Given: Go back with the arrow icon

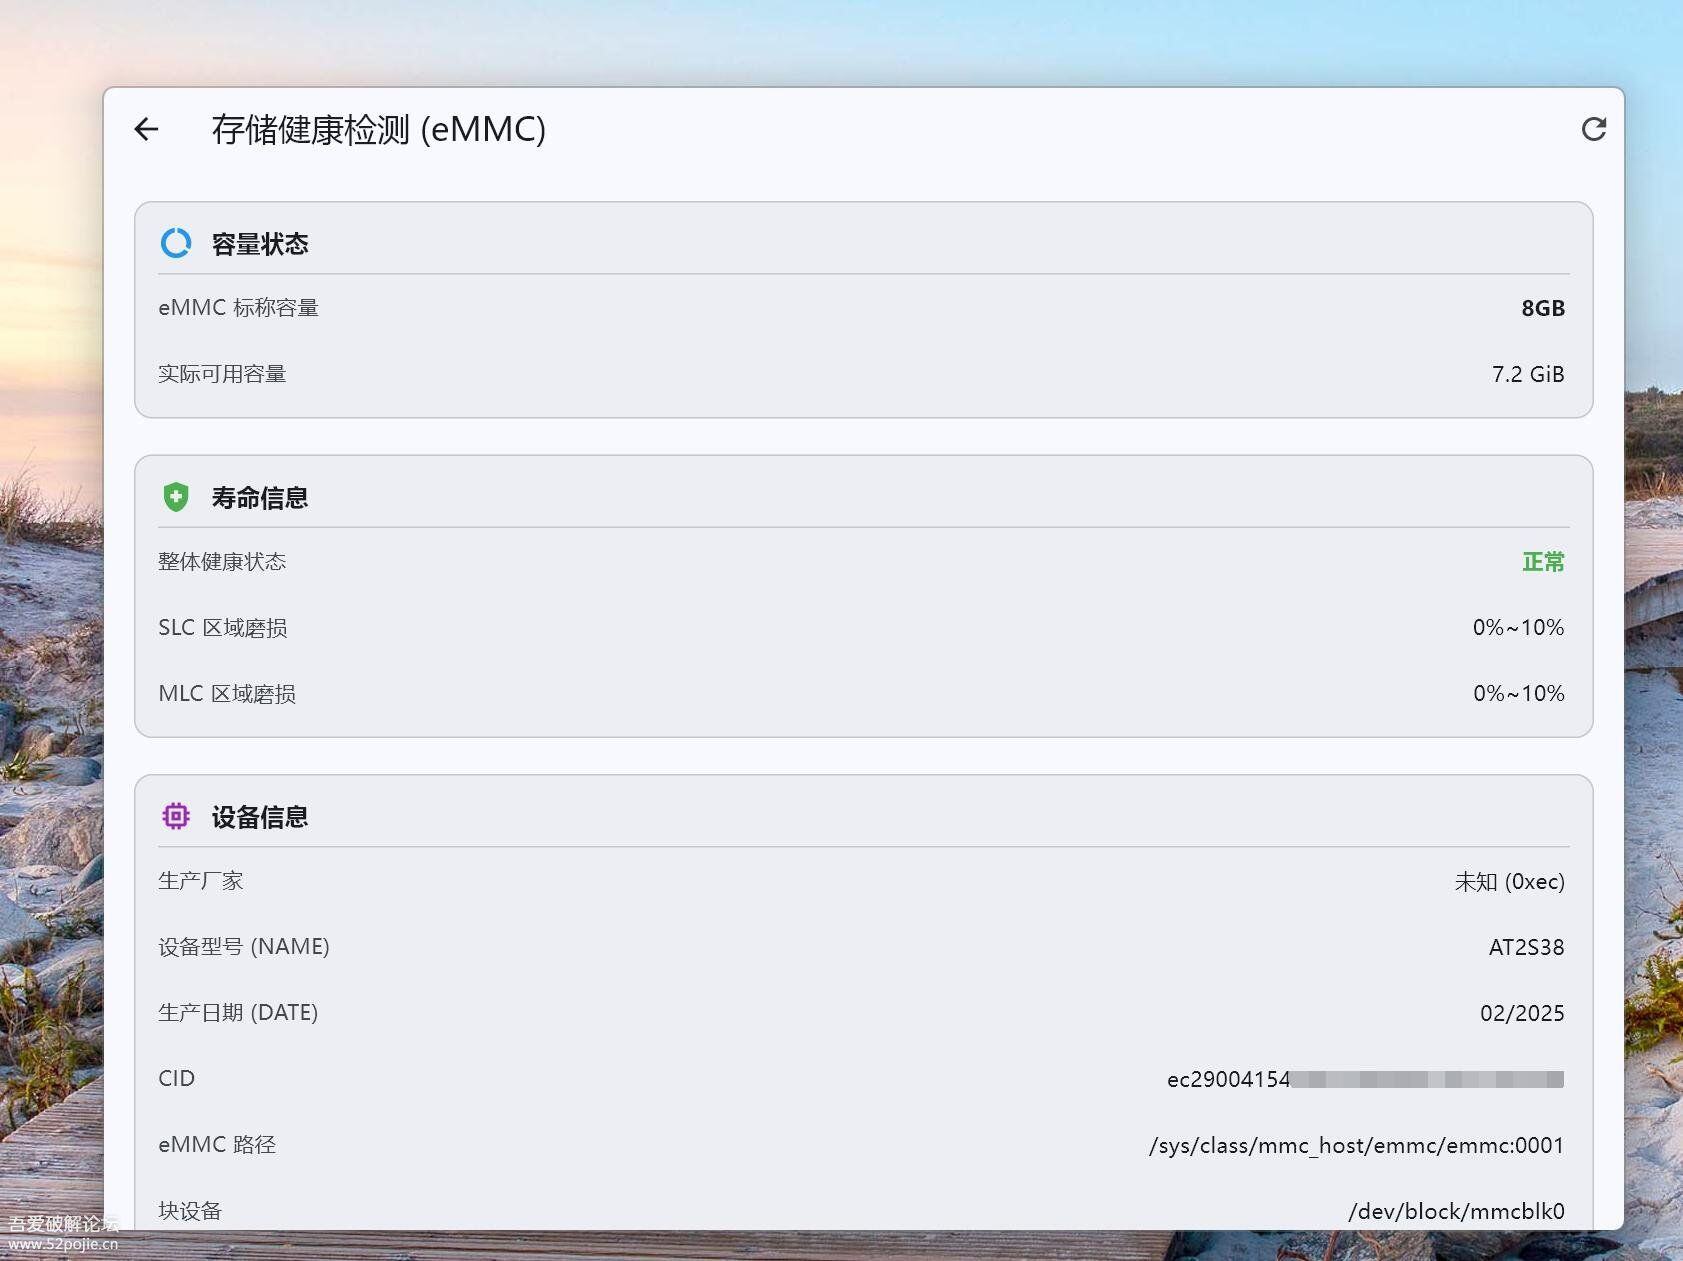Looking at the screenshot, I should point(146,129).
